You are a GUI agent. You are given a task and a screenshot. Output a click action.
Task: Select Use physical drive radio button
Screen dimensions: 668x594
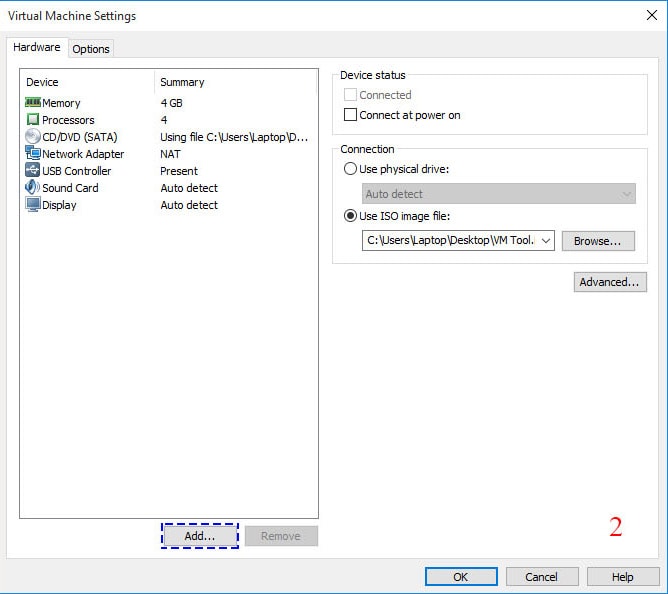pos(350,169)
